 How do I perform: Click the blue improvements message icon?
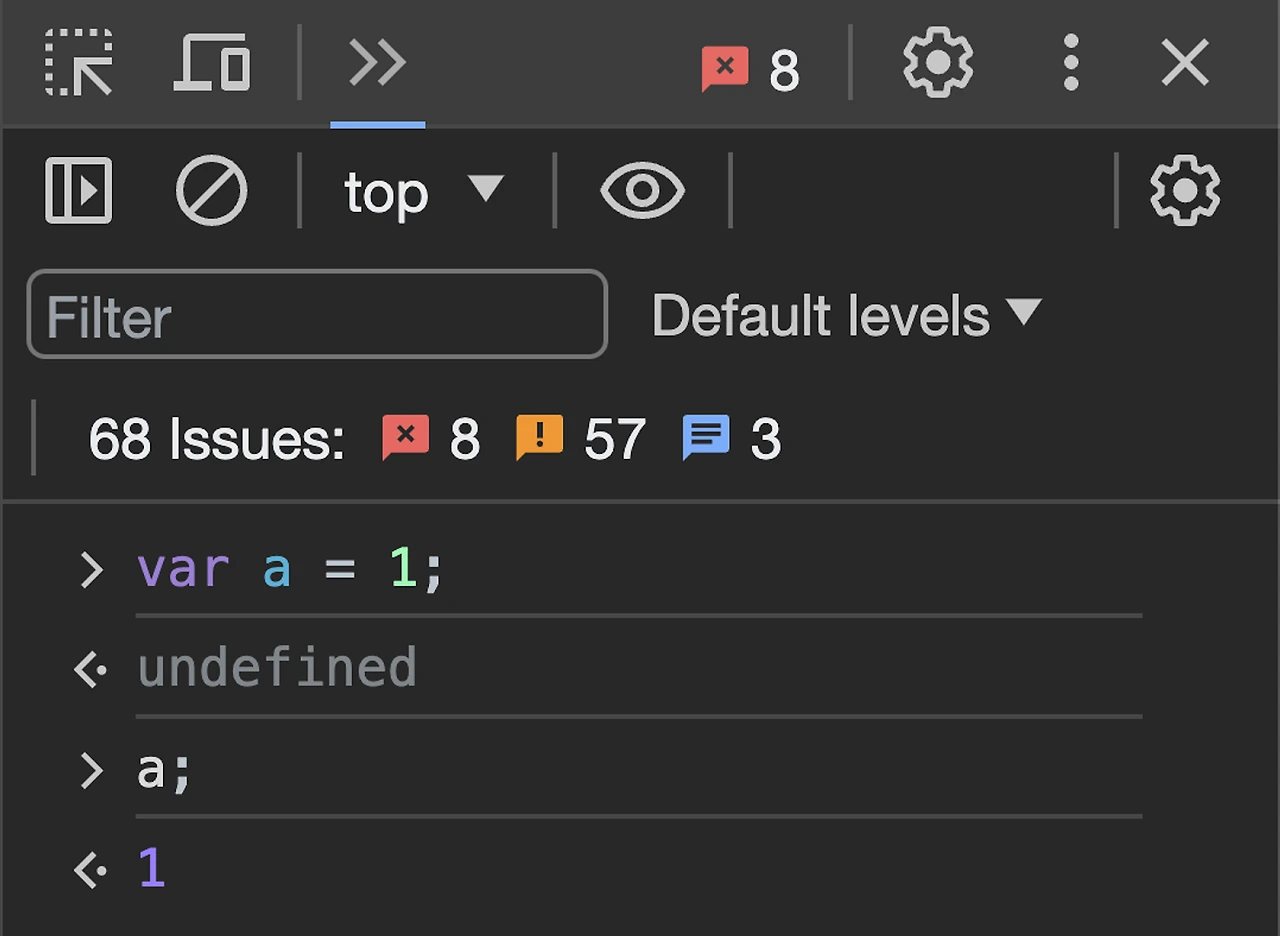(706, 437)
